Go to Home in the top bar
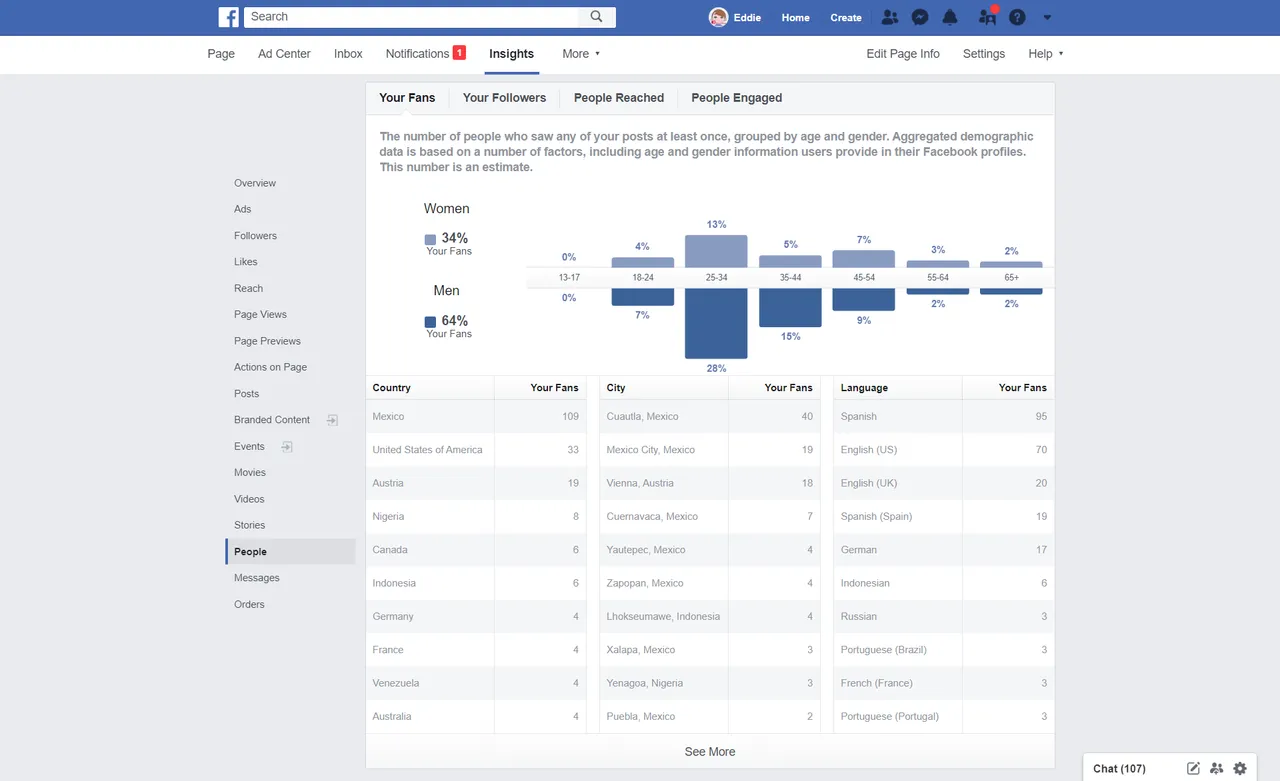This screenshot has width=1280, height=781. pyautogui.click(x=795, y=18)
